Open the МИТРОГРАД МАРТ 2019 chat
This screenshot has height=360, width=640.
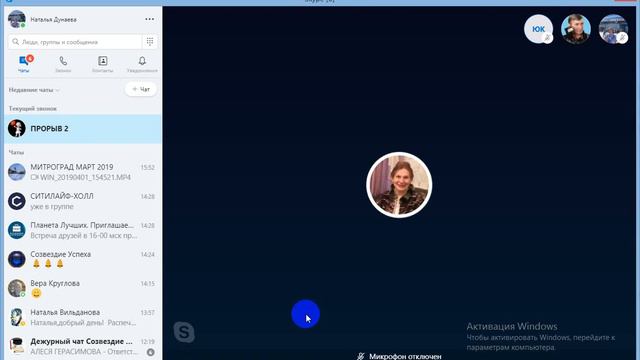83,172
